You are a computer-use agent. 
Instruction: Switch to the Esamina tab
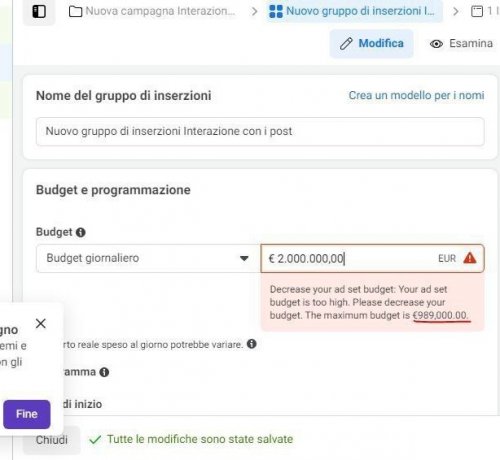(462, 44)
